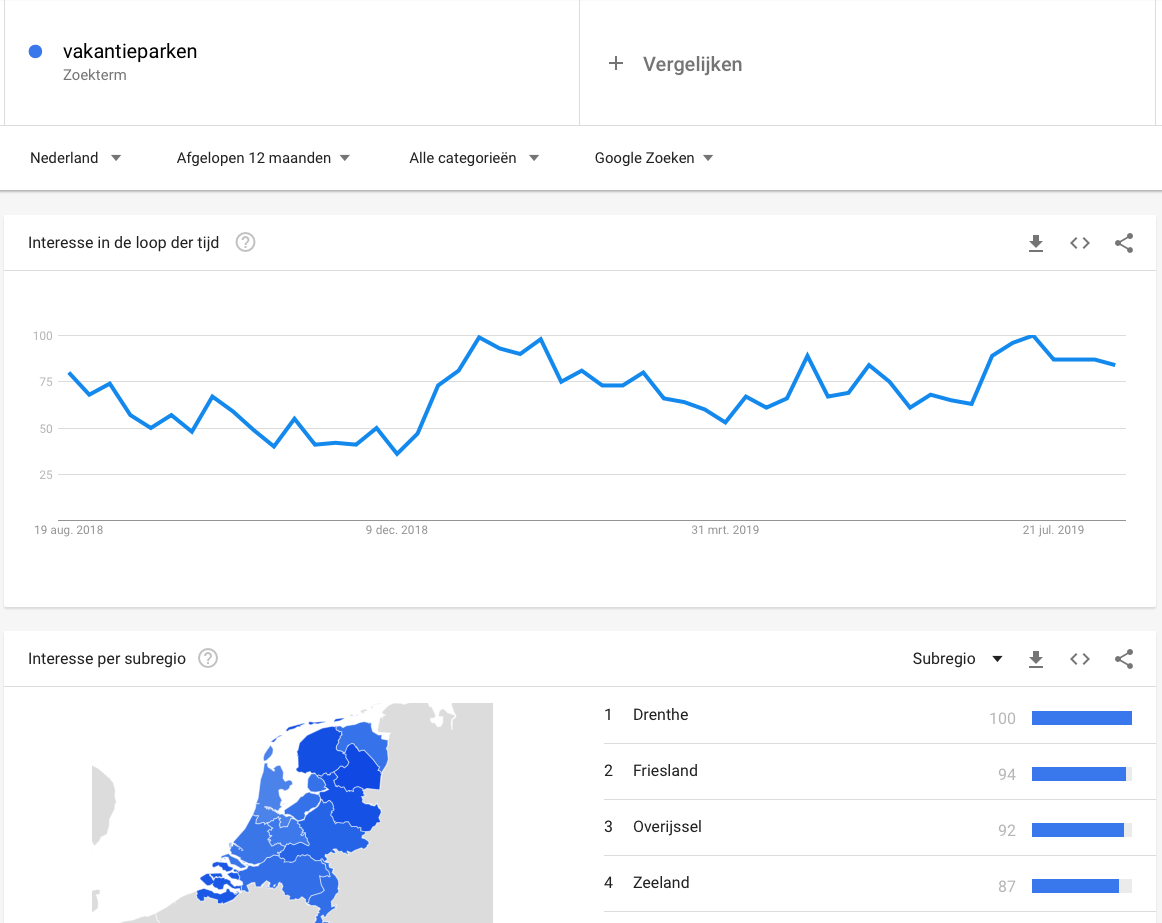Share the interest over time chart

click(x=1124, y=243)
